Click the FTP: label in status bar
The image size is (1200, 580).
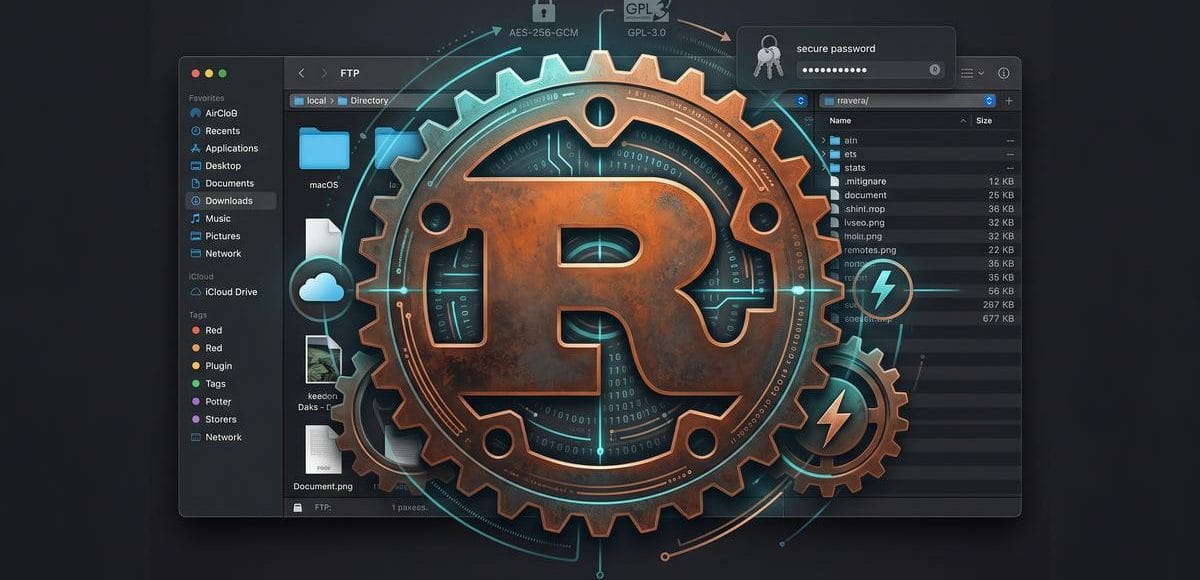(323, 507)
